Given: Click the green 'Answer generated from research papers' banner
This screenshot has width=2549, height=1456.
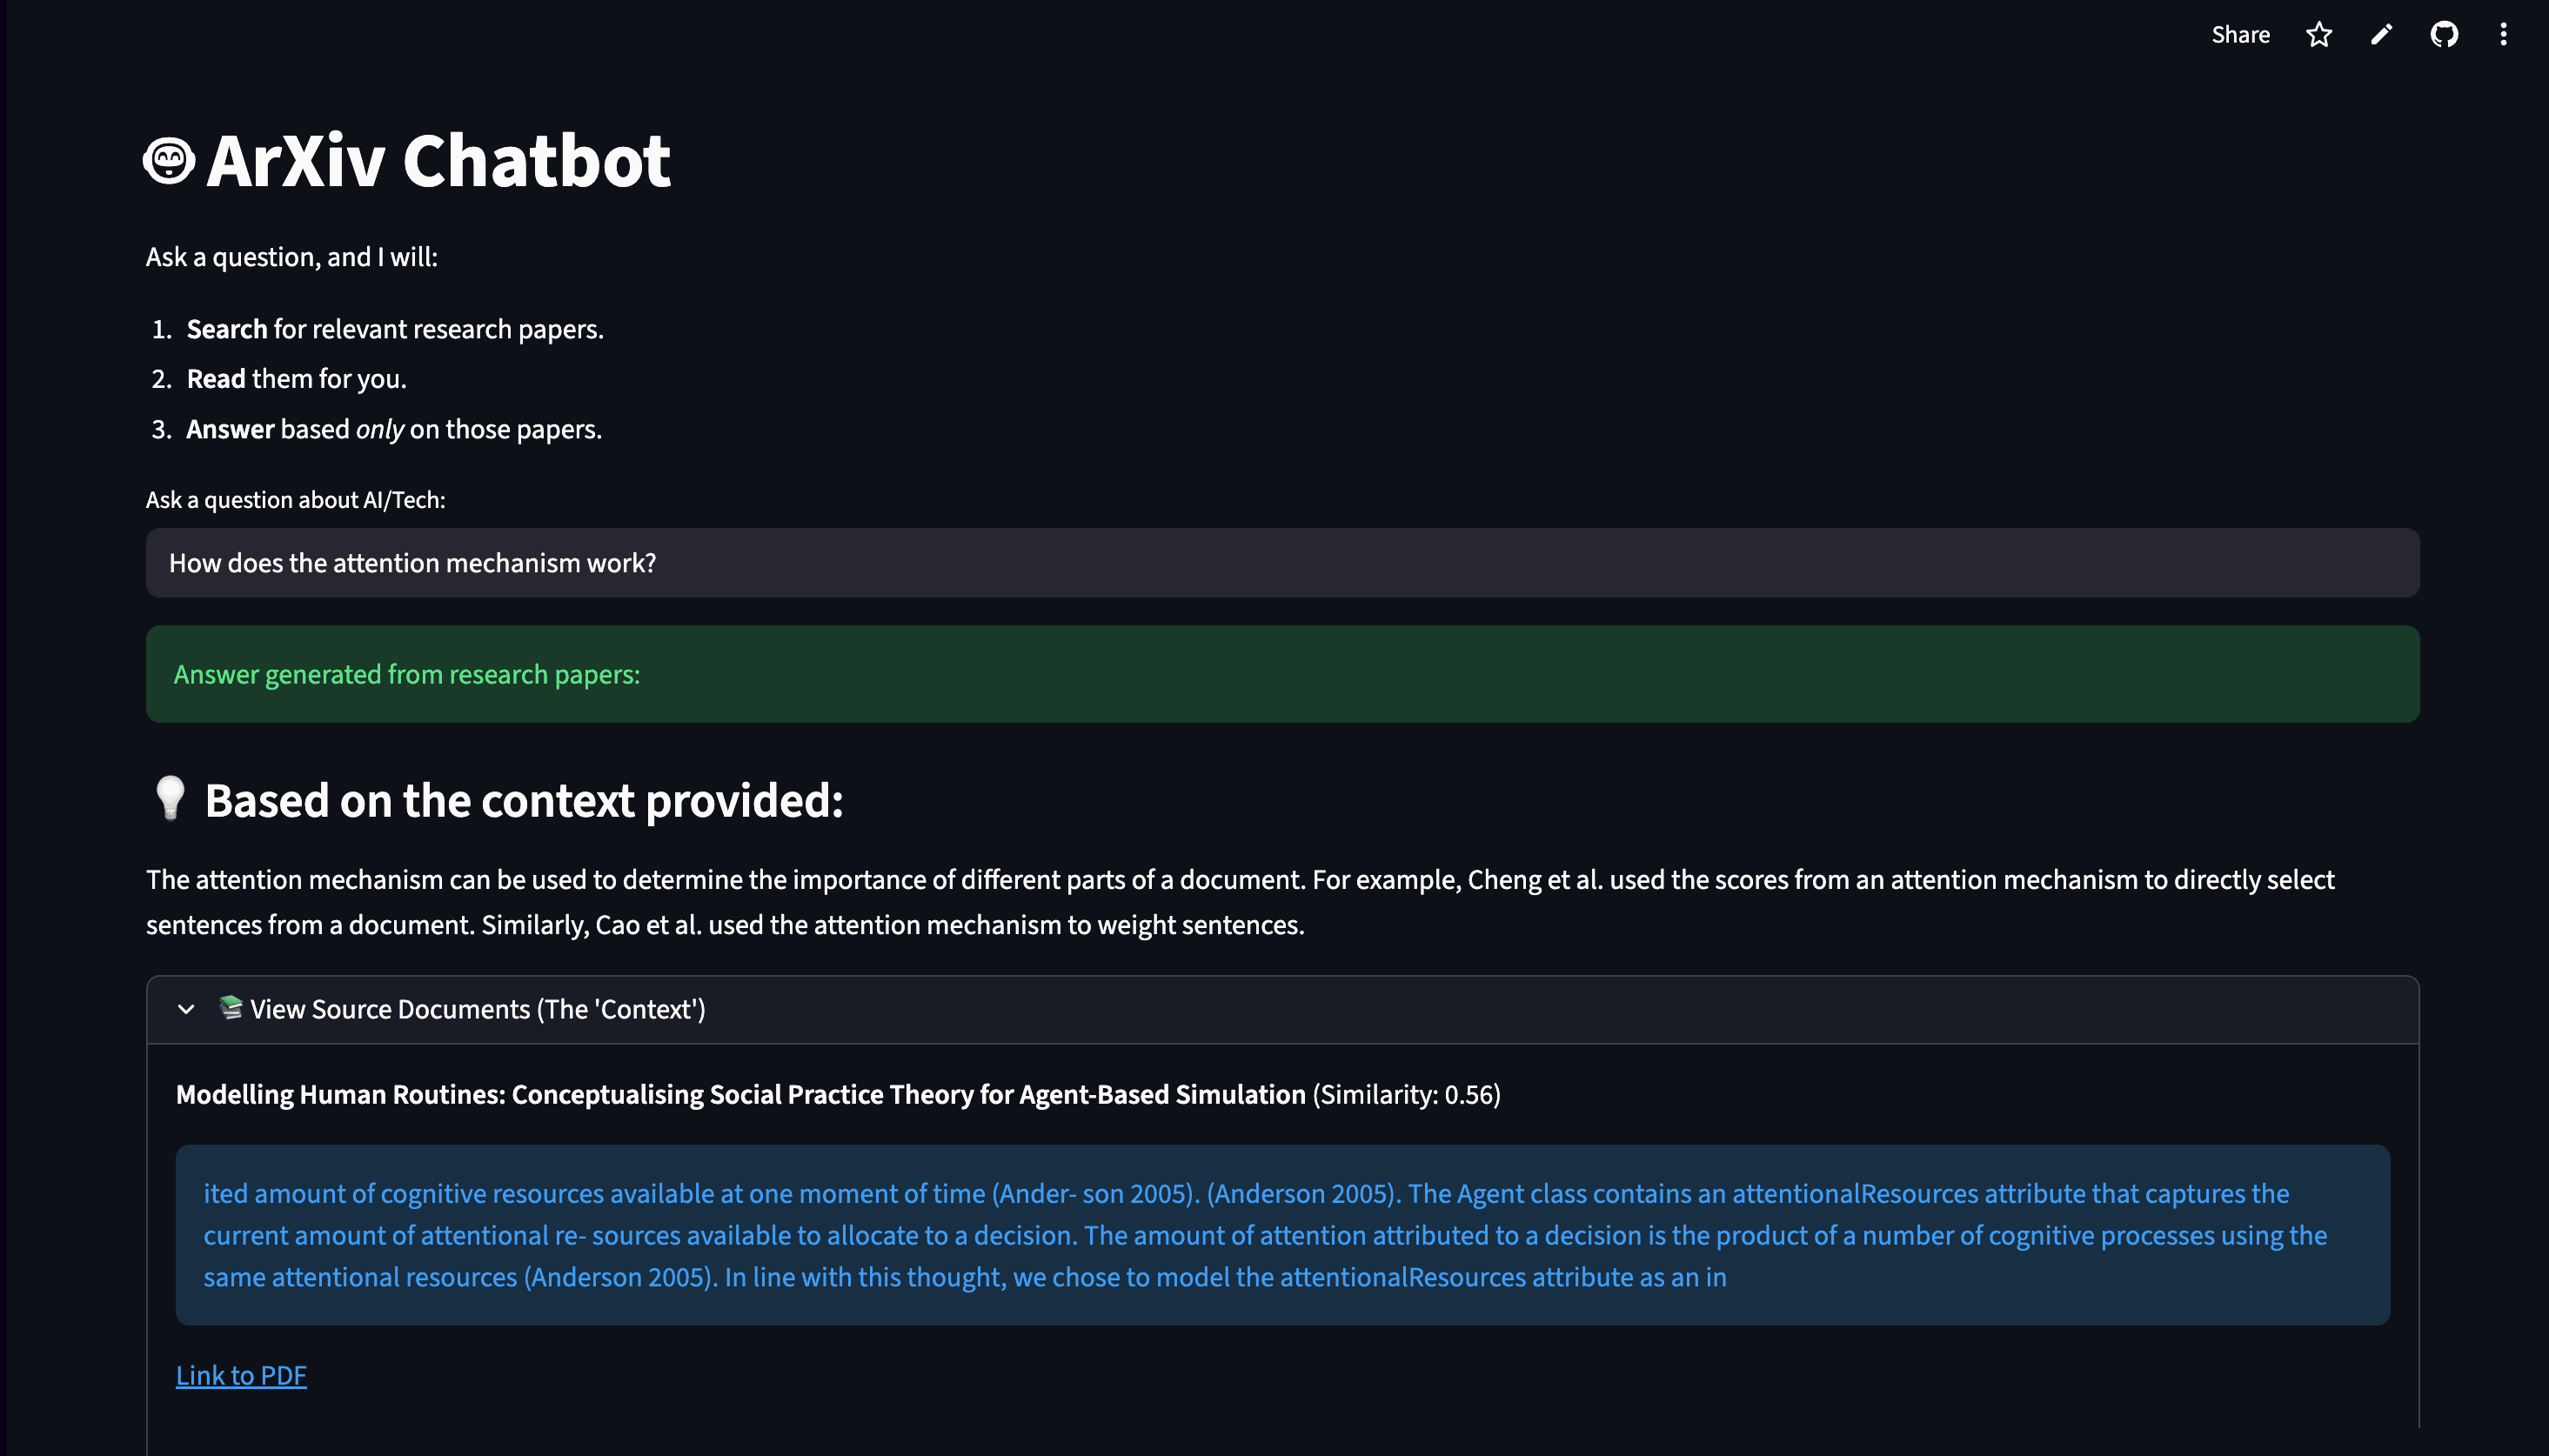Looking at the screenshot, I should pos(1280,673).
